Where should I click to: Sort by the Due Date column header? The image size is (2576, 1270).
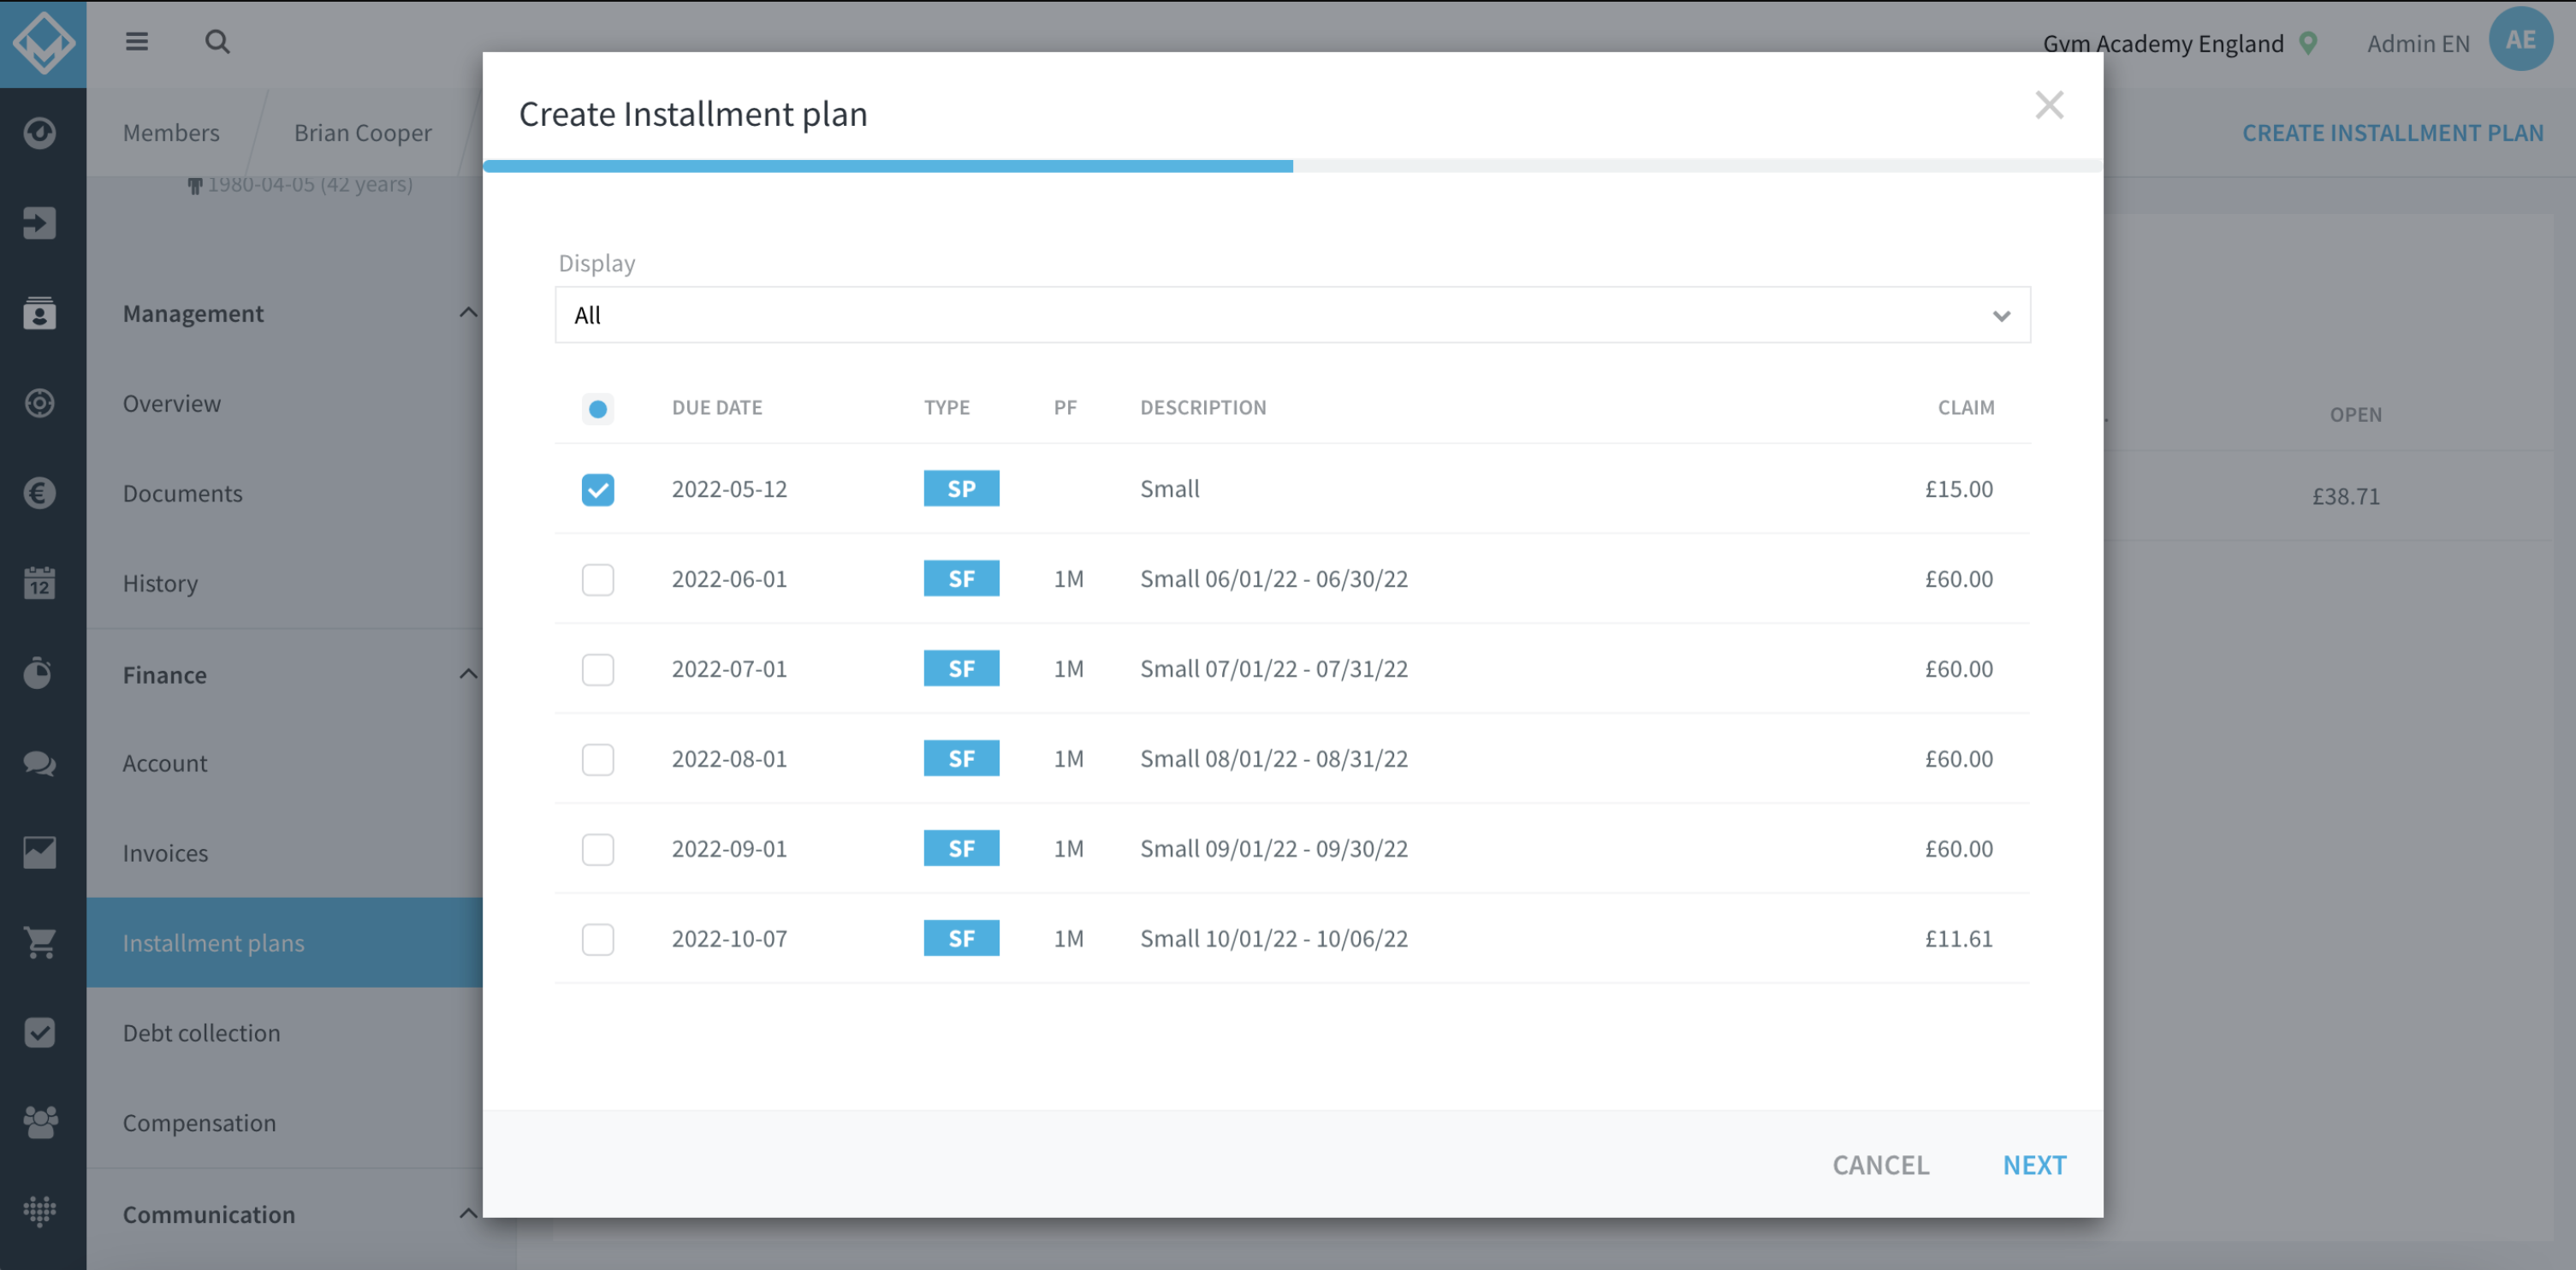click(717, 407)
